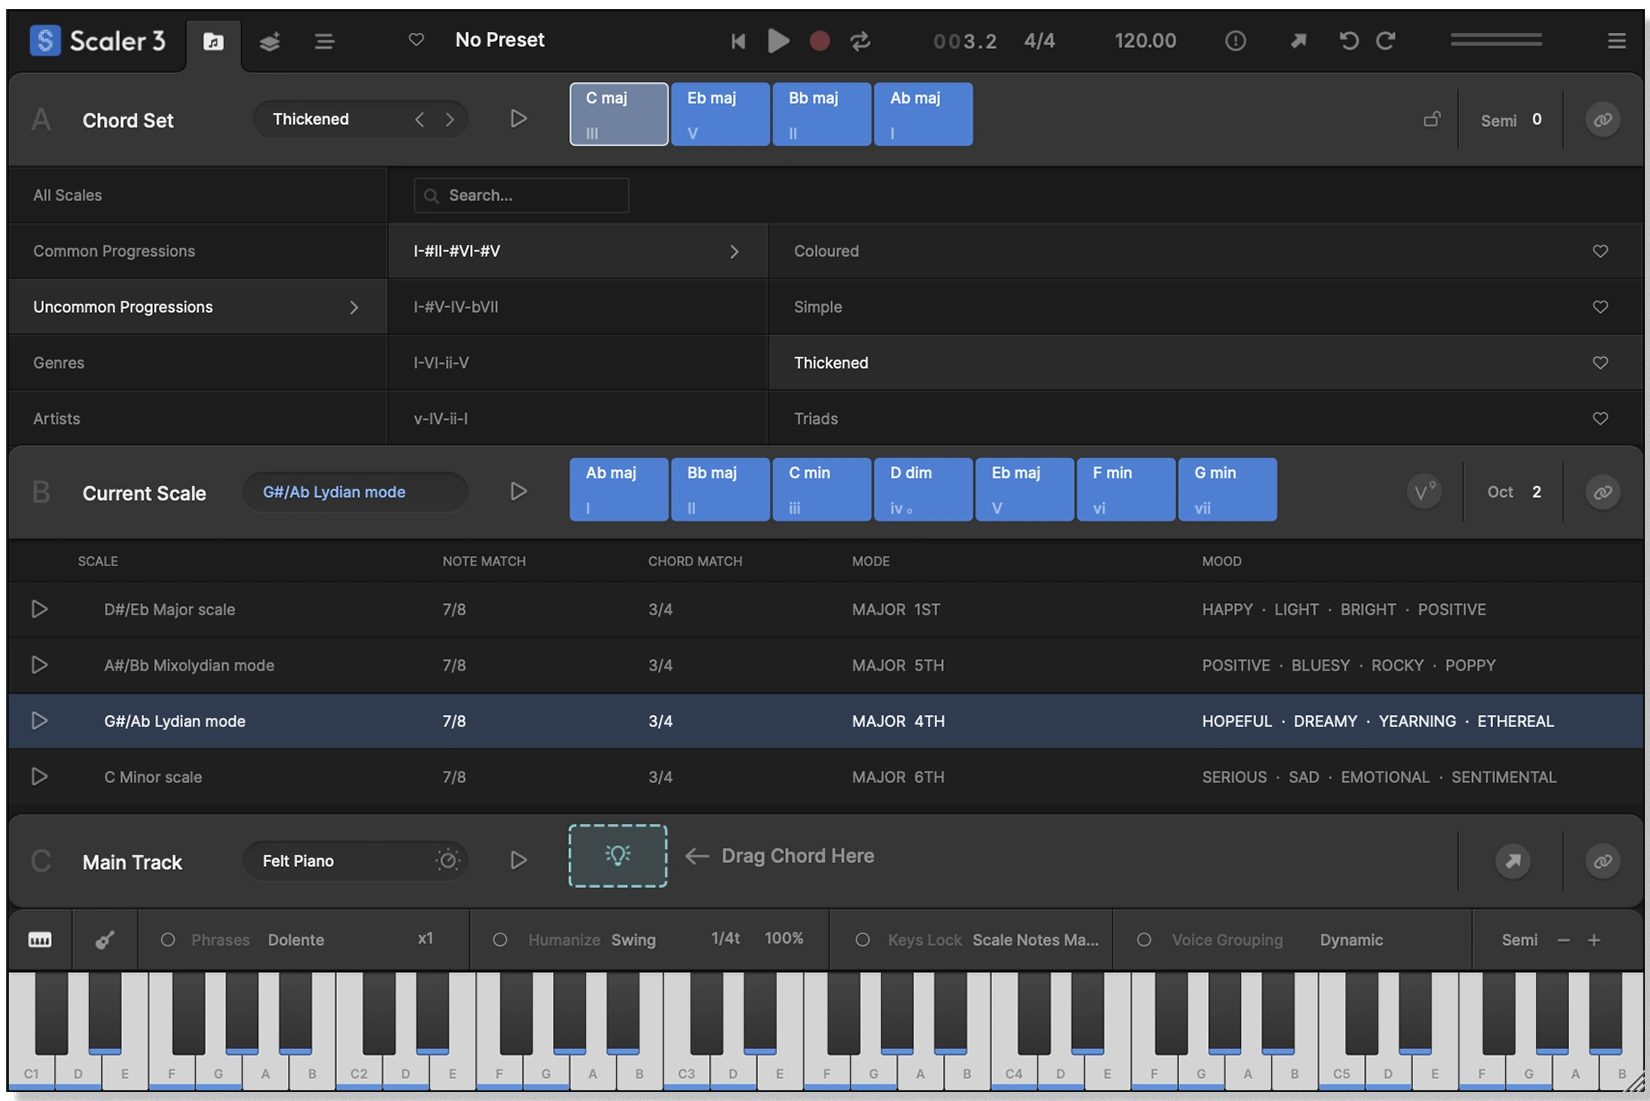Open the hamburger list icon in the toolbar

pyautogui.click(x=323, y=41)
